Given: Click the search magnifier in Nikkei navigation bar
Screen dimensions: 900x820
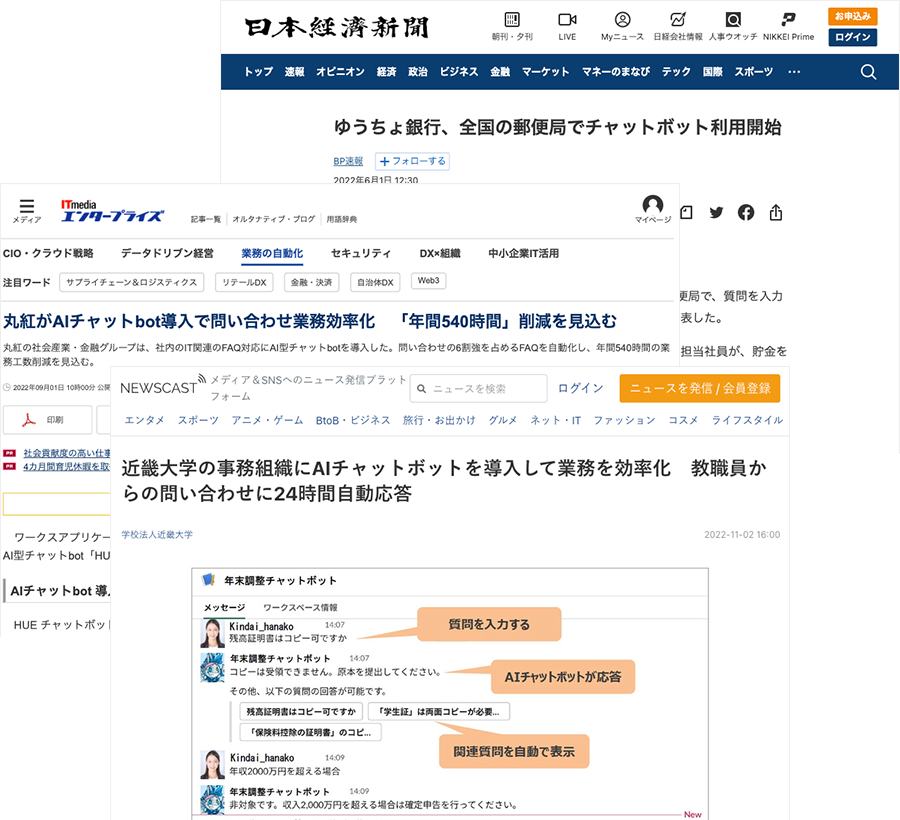Looking at the screenshot, I should point(868,72).
